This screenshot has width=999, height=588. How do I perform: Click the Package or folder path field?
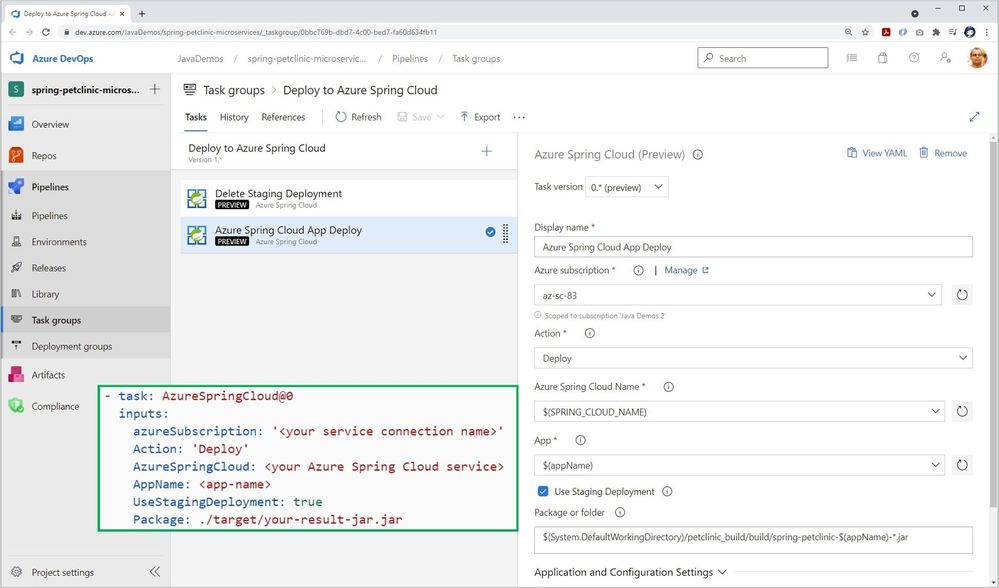(753, 540)
